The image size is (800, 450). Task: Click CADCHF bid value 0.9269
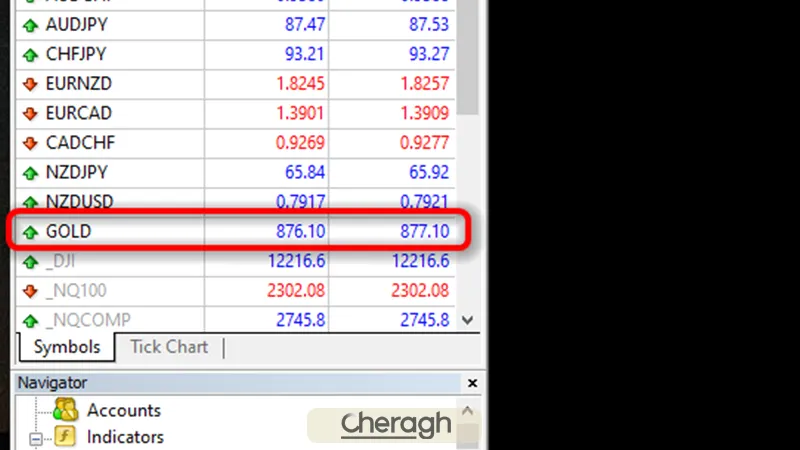pyautogui.click(x=300, y=143)
